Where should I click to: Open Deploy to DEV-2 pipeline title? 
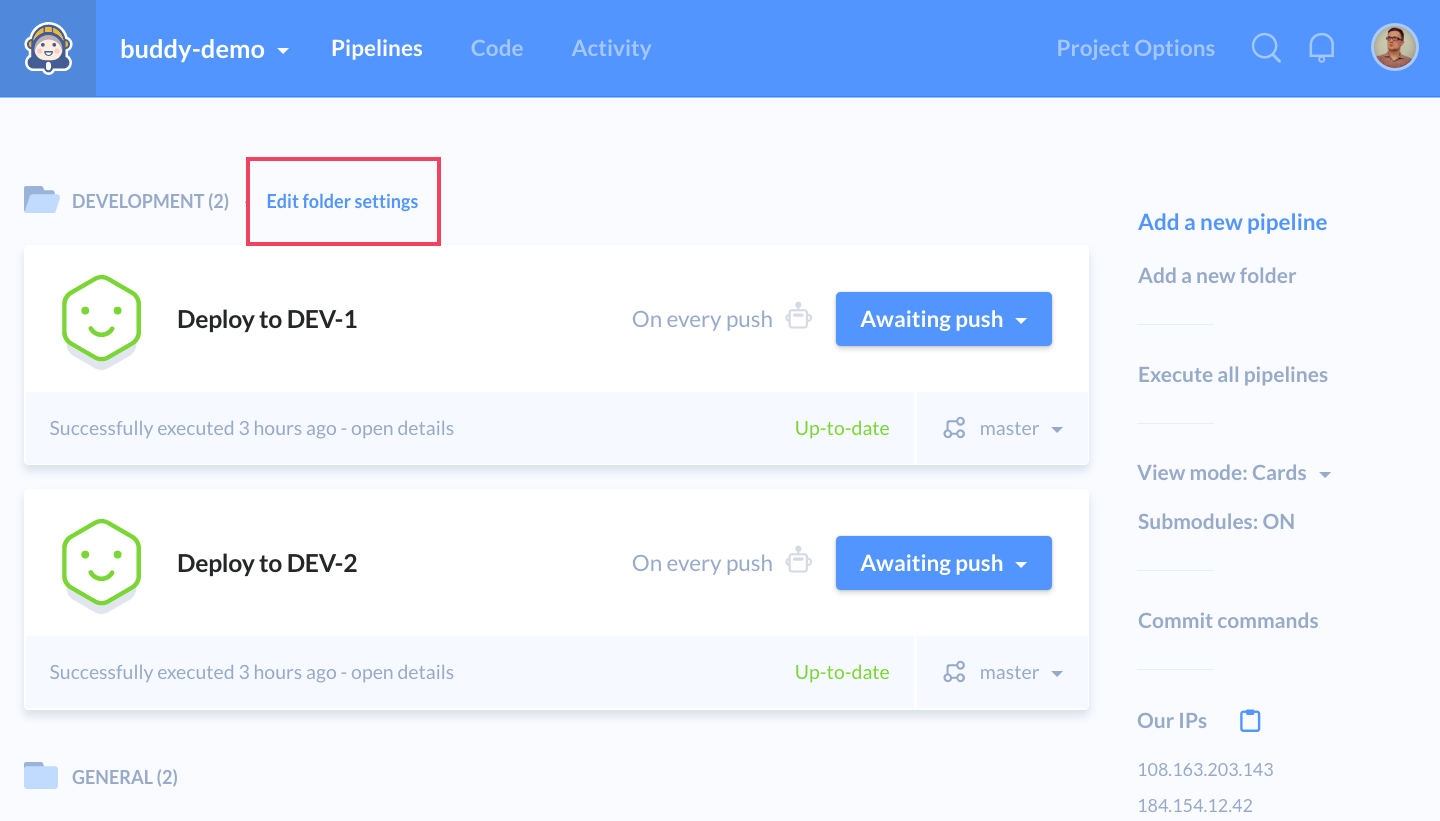click(x=267, y=564)
